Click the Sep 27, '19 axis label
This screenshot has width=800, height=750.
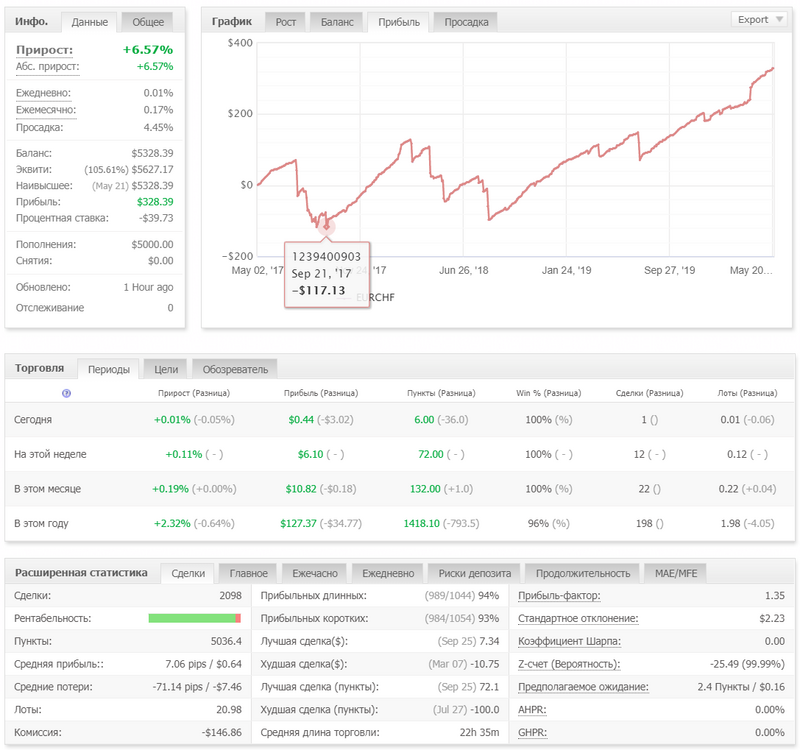pyautogui.click(x=669, y=270)
